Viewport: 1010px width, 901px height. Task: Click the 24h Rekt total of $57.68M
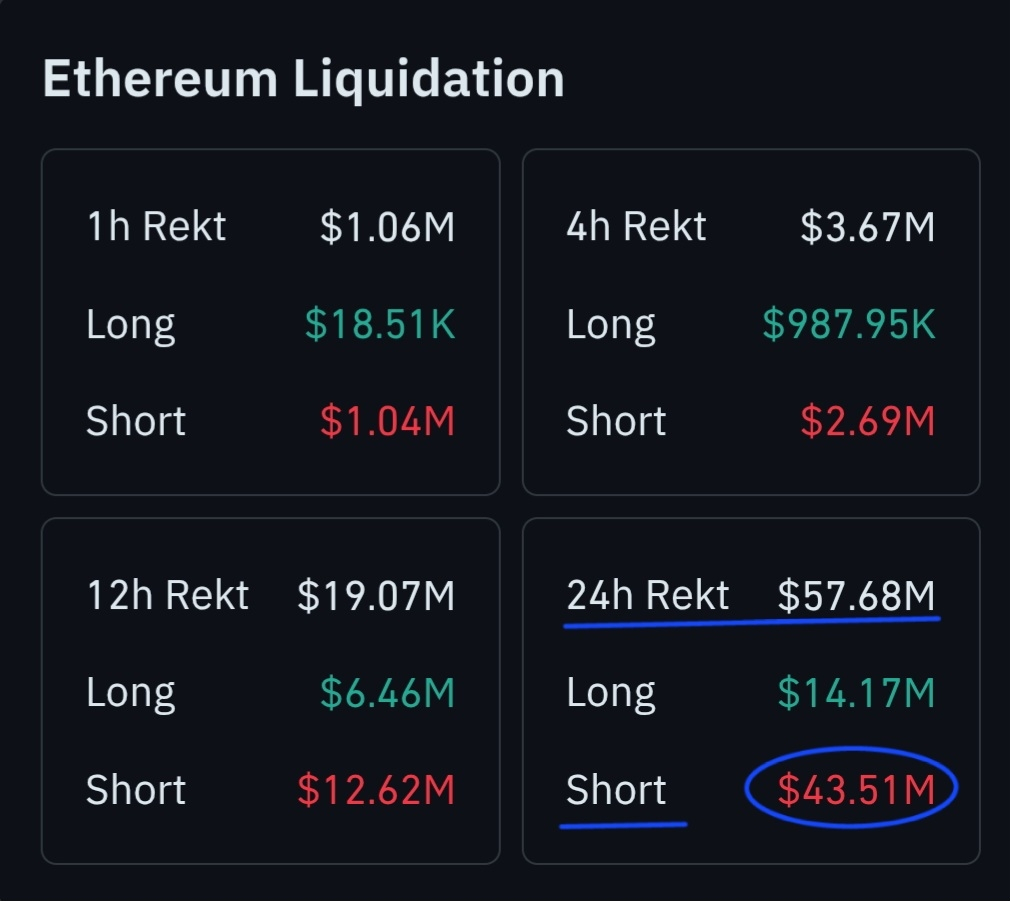tap(856, 596)
